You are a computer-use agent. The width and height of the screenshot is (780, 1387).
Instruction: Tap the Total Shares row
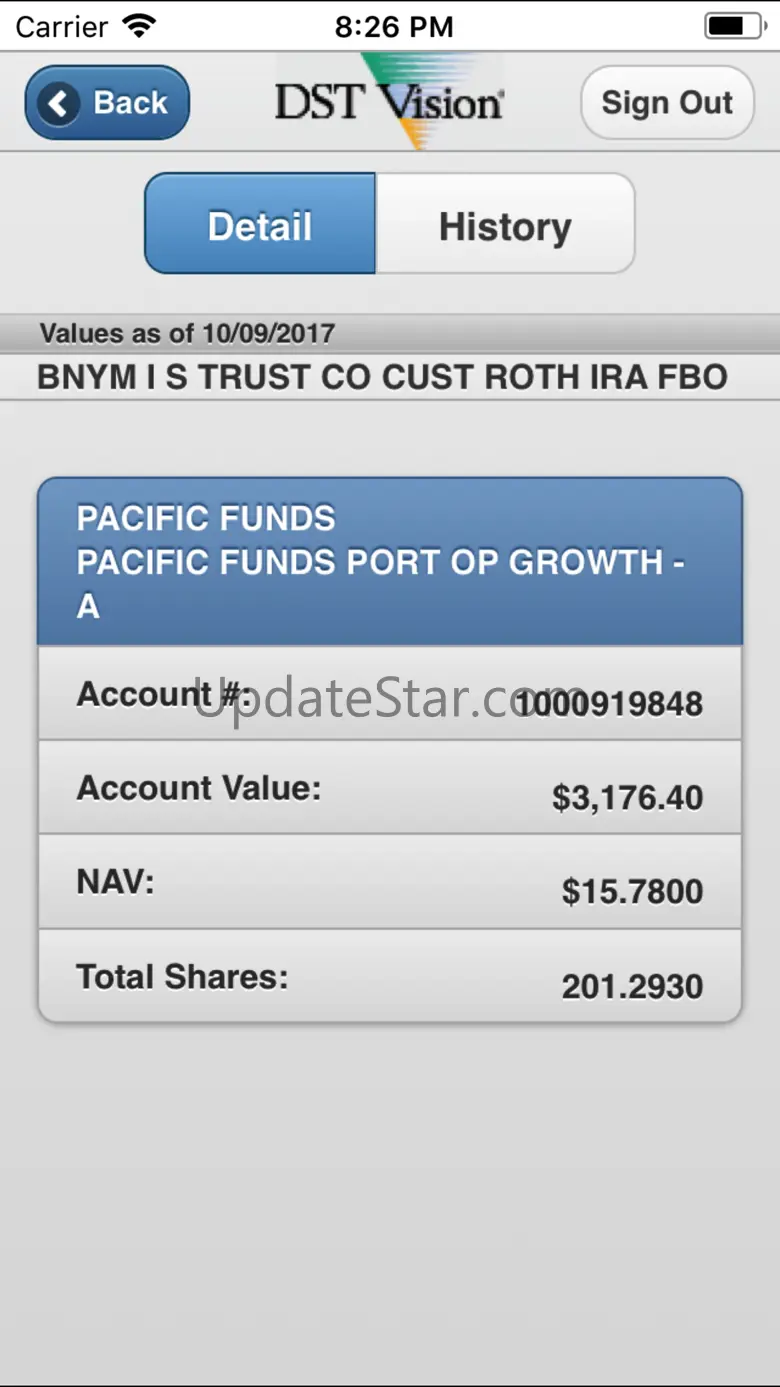pyautogui.click(x=390, y=976)
